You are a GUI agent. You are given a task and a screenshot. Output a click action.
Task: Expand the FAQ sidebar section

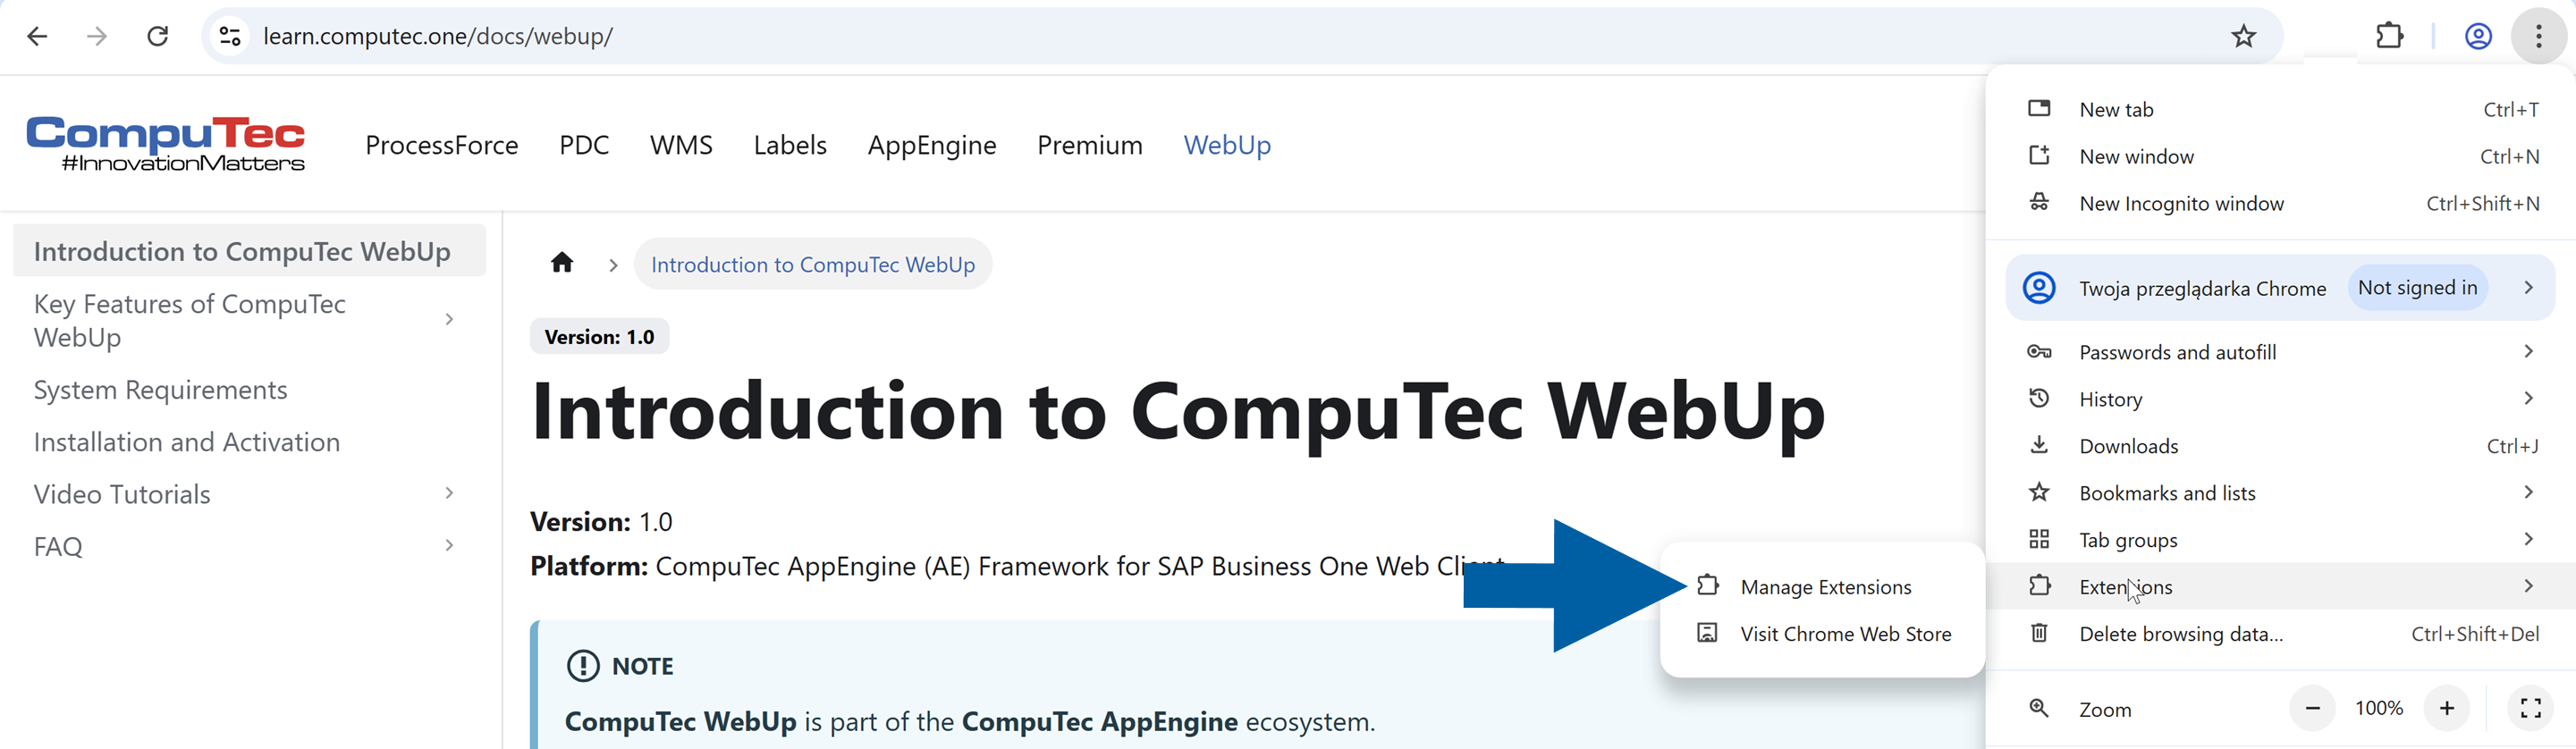[449, 545]
